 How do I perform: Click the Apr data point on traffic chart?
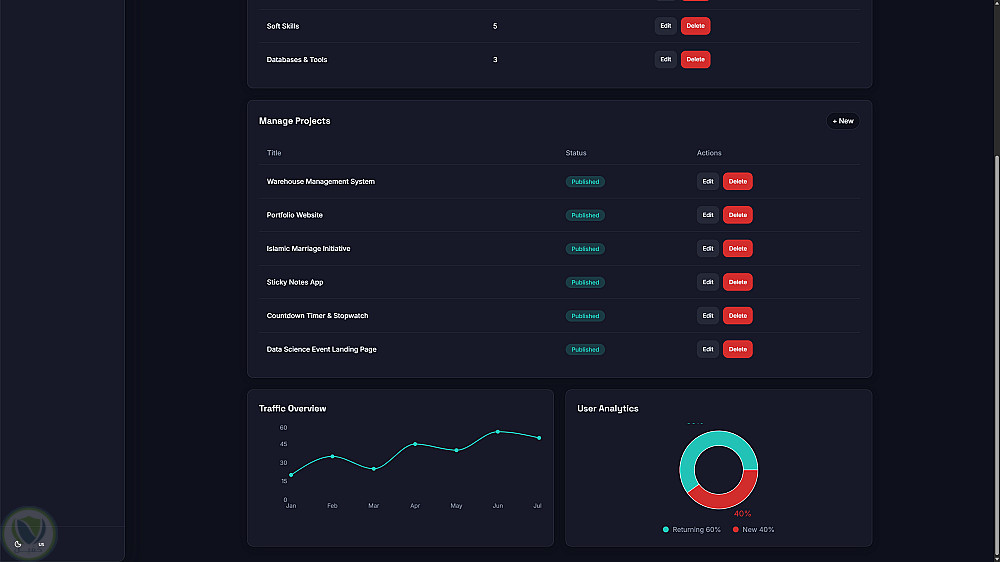click(x=415, y=444)
